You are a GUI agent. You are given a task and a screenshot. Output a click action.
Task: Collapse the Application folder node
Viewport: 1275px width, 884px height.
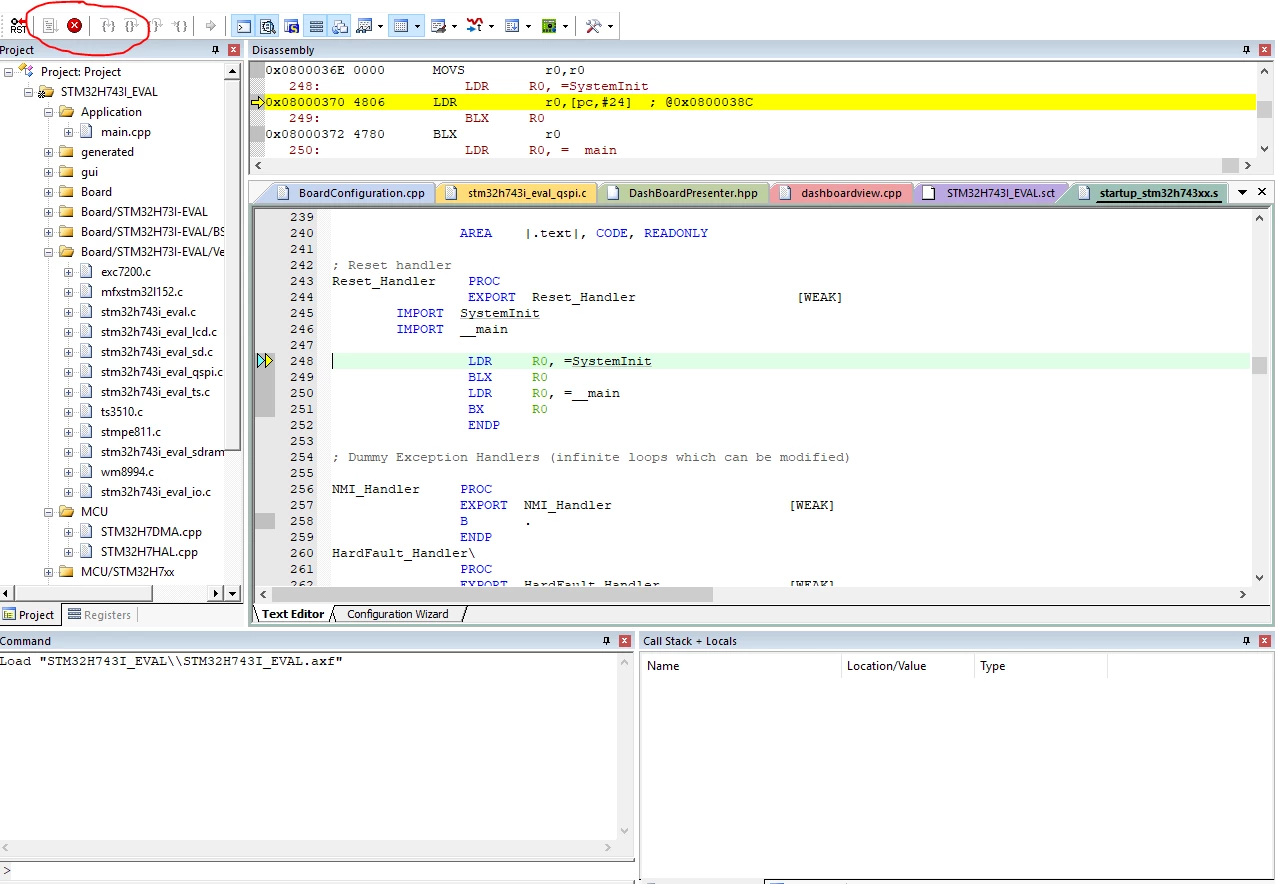pyautogui.click(x=49, y=112)
